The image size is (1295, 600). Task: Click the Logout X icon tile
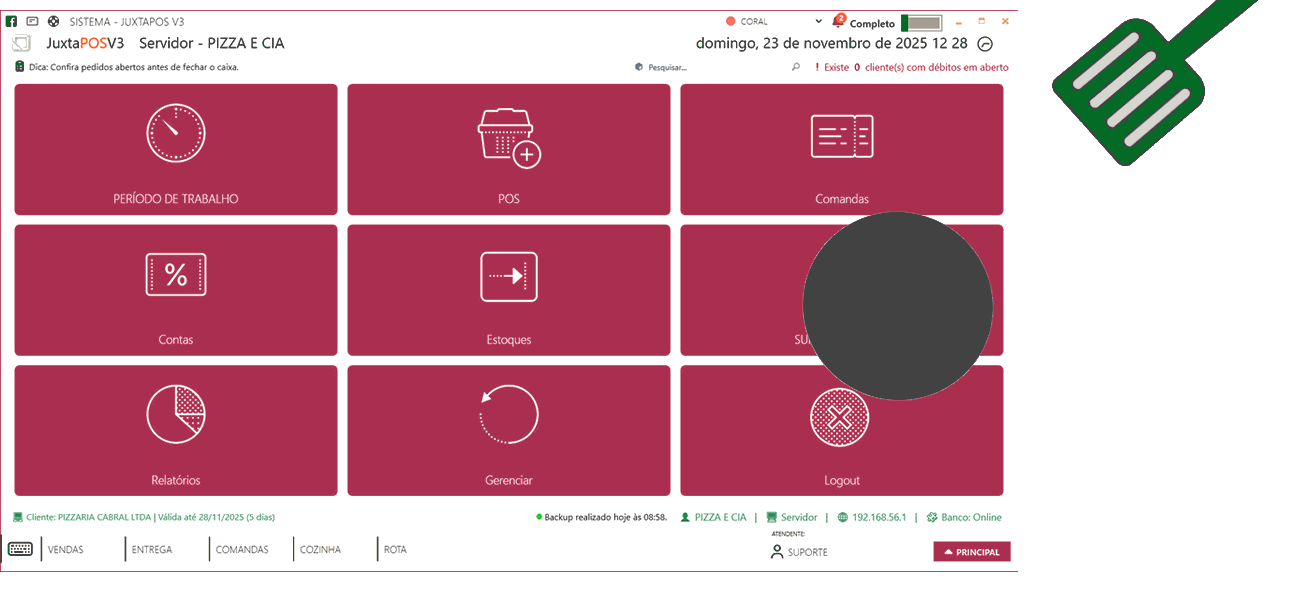[x=841, y=430]
